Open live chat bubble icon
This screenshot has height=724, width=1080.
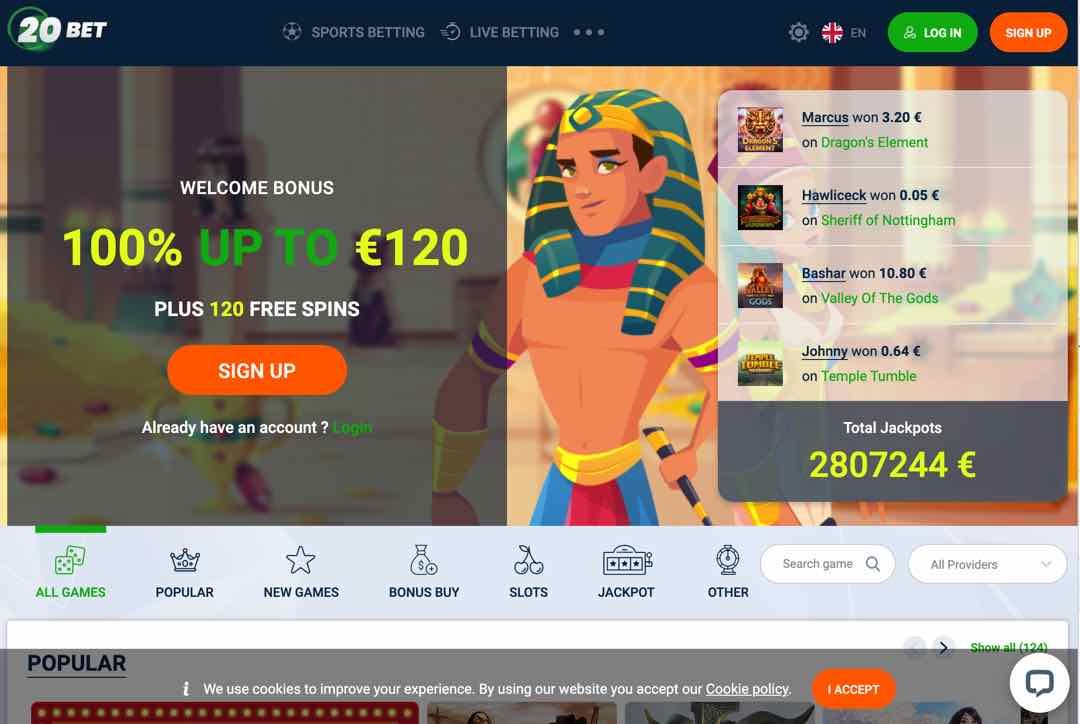[1039, 683]
